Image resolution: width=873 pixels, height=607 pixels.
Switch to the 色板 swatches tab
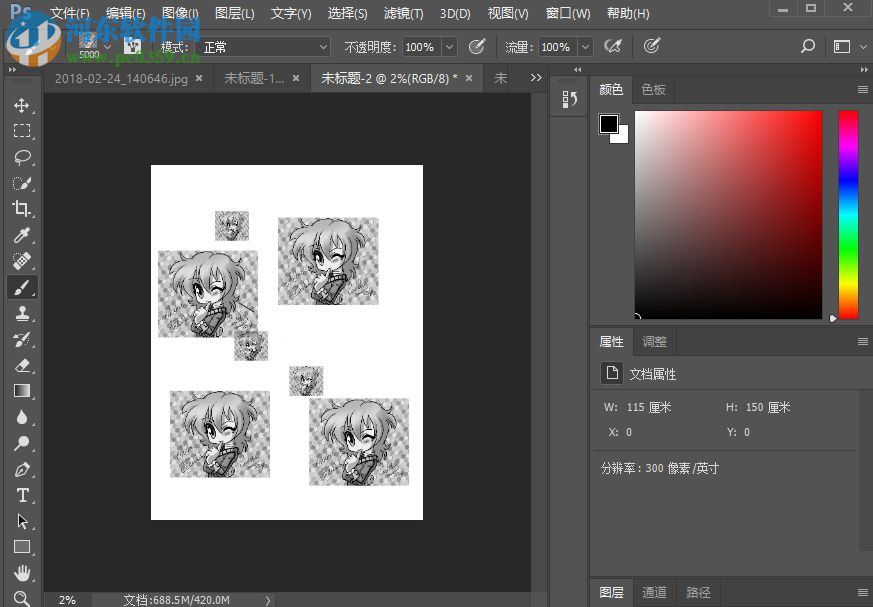click(653, 89)
